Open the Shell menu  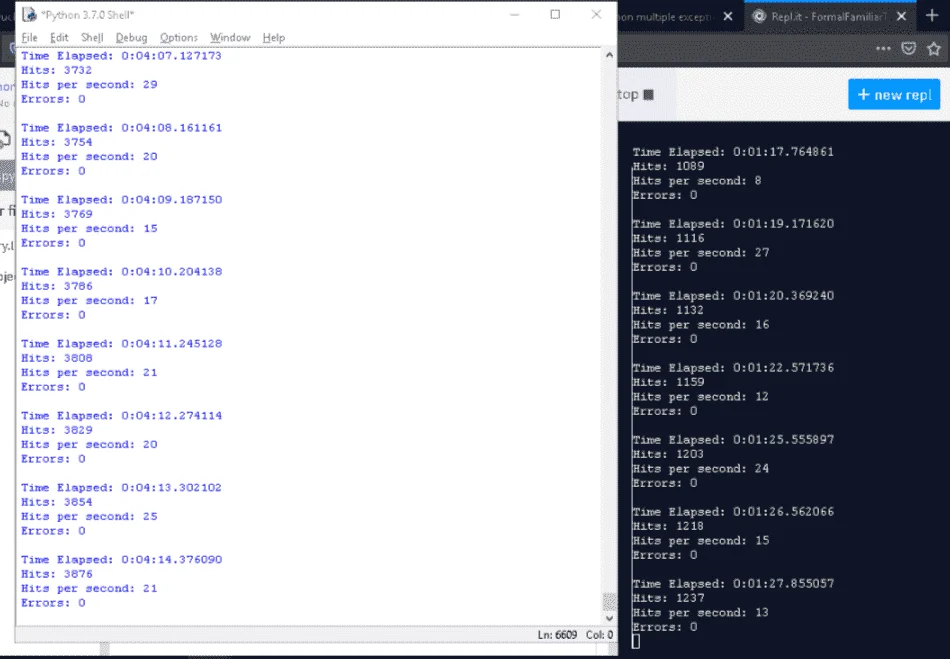pyautogui.click(x=92, y=38)
